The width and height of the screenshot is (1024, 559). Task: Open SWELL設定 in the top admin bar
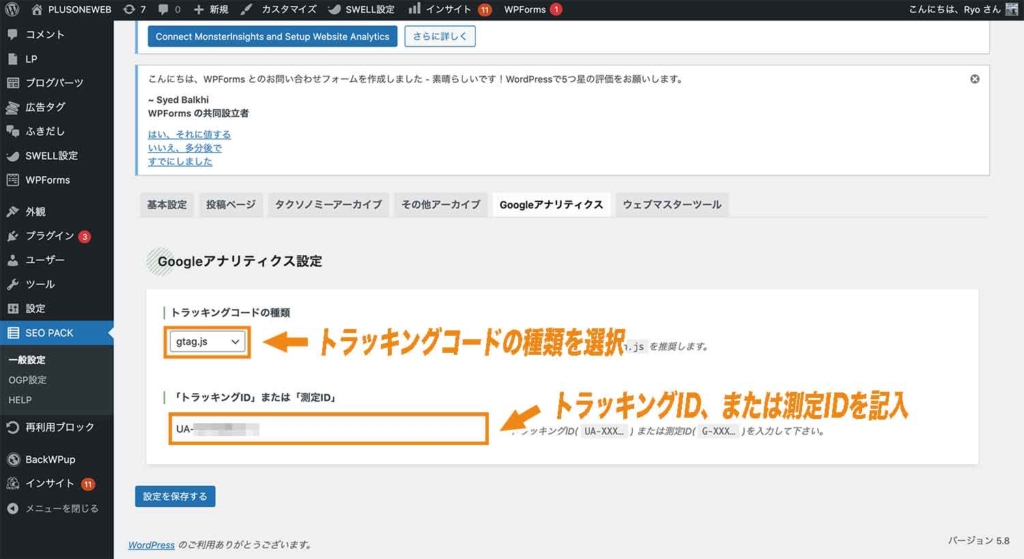361,9
